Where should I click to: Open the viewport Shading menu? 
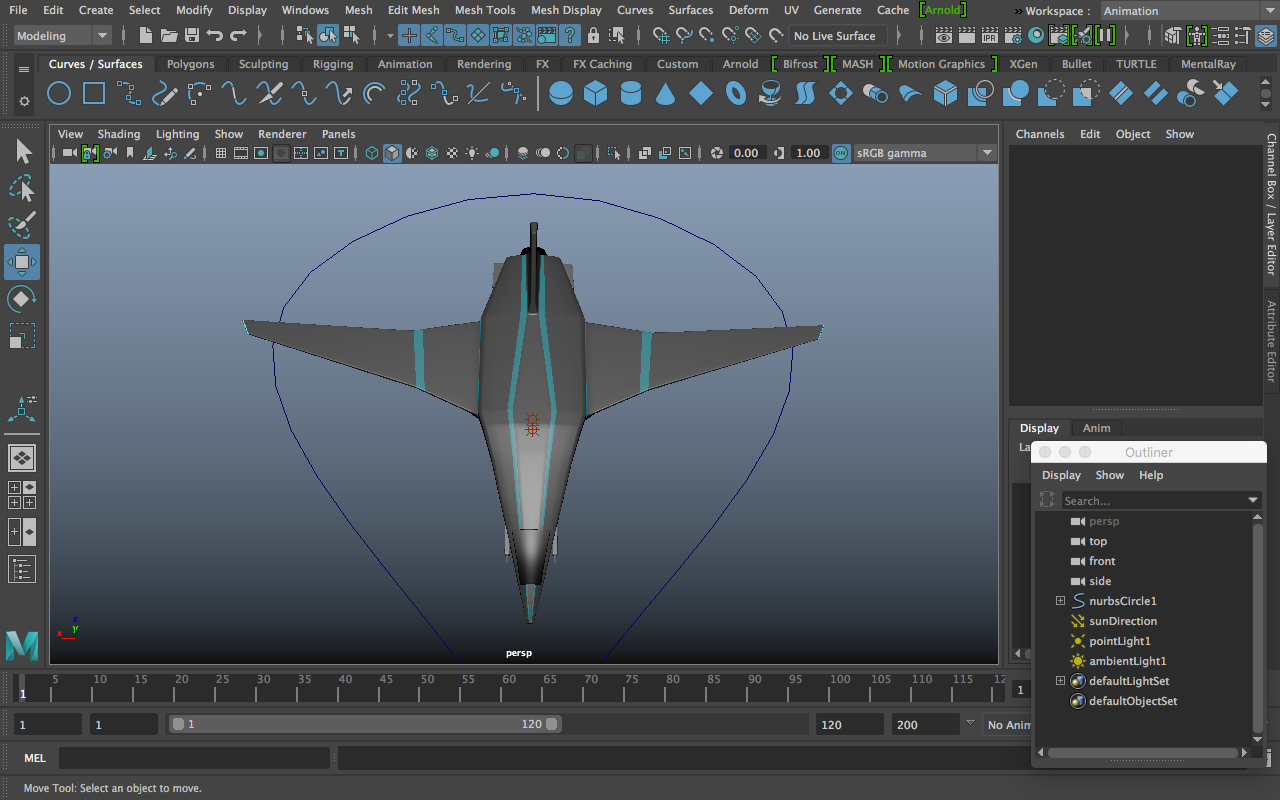pyautogui.click(x=118, y=134)
